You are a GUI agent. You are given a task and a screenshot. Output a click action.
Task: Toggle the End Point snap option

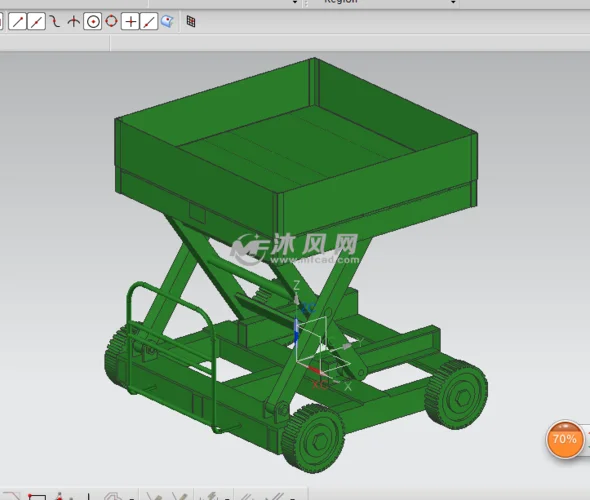click(18, 21)
